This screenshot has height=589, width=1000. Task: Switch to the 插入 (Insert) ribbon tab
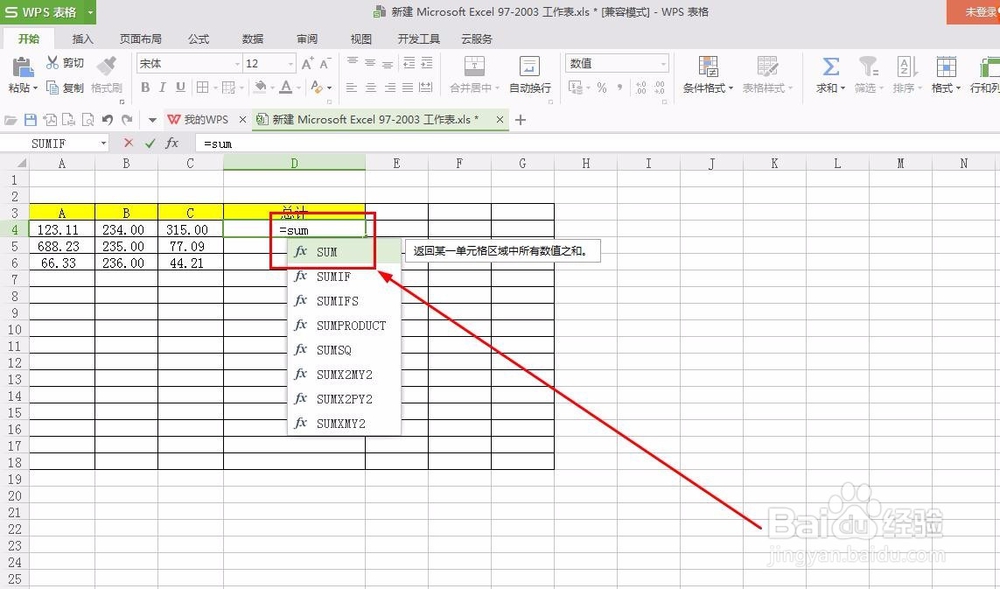[82, 39]
